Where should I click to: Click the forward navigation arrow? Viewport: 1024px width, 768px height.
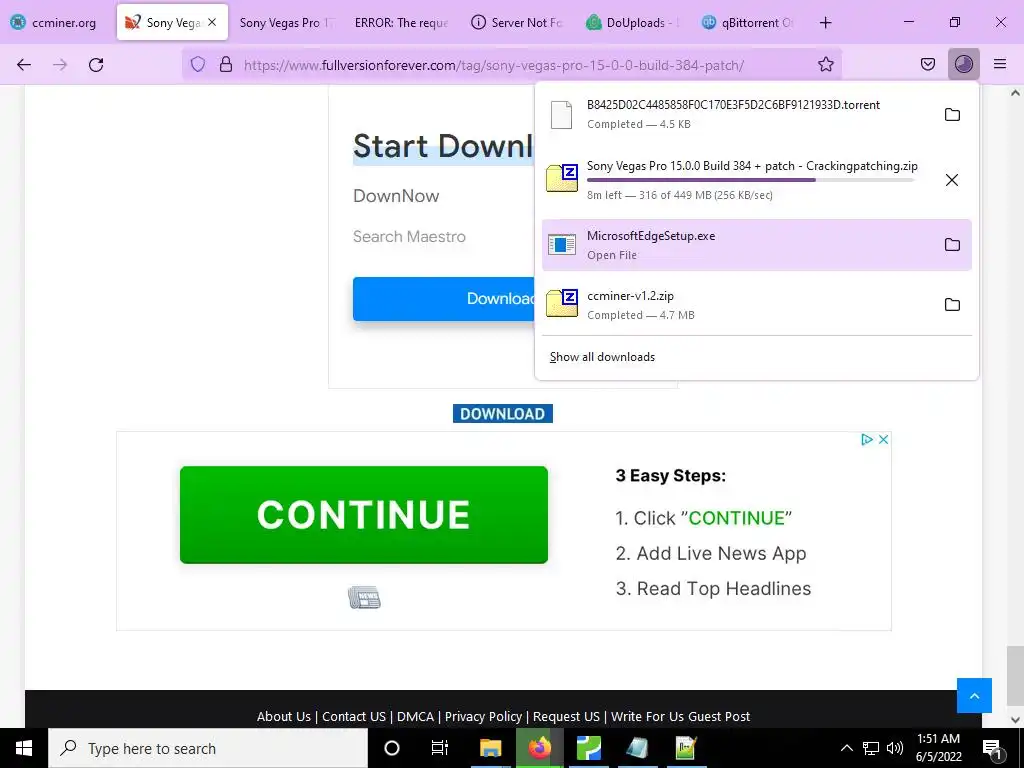coord(60,64)
